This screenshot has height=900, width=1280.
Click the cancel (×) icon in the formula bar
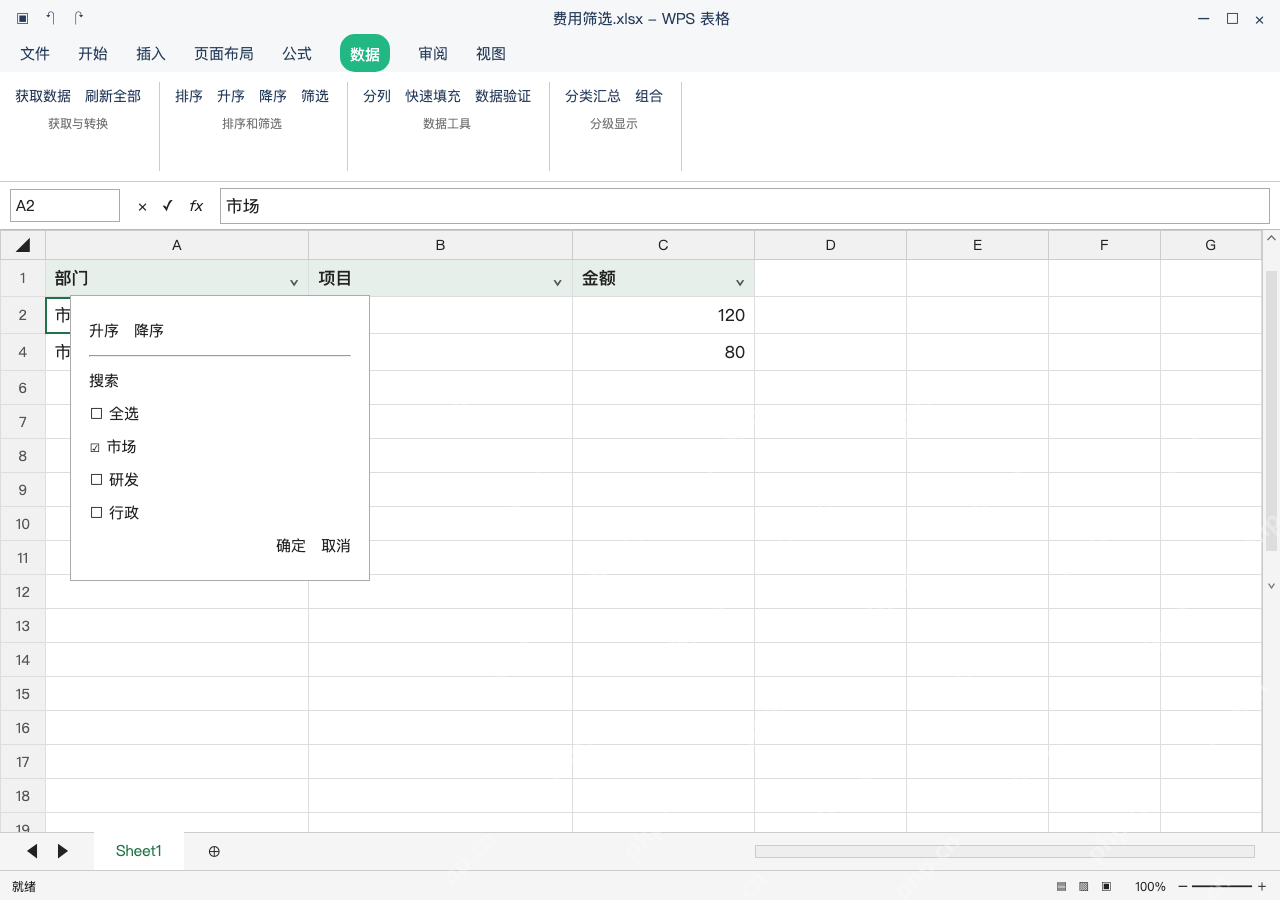tap(142, 207)
